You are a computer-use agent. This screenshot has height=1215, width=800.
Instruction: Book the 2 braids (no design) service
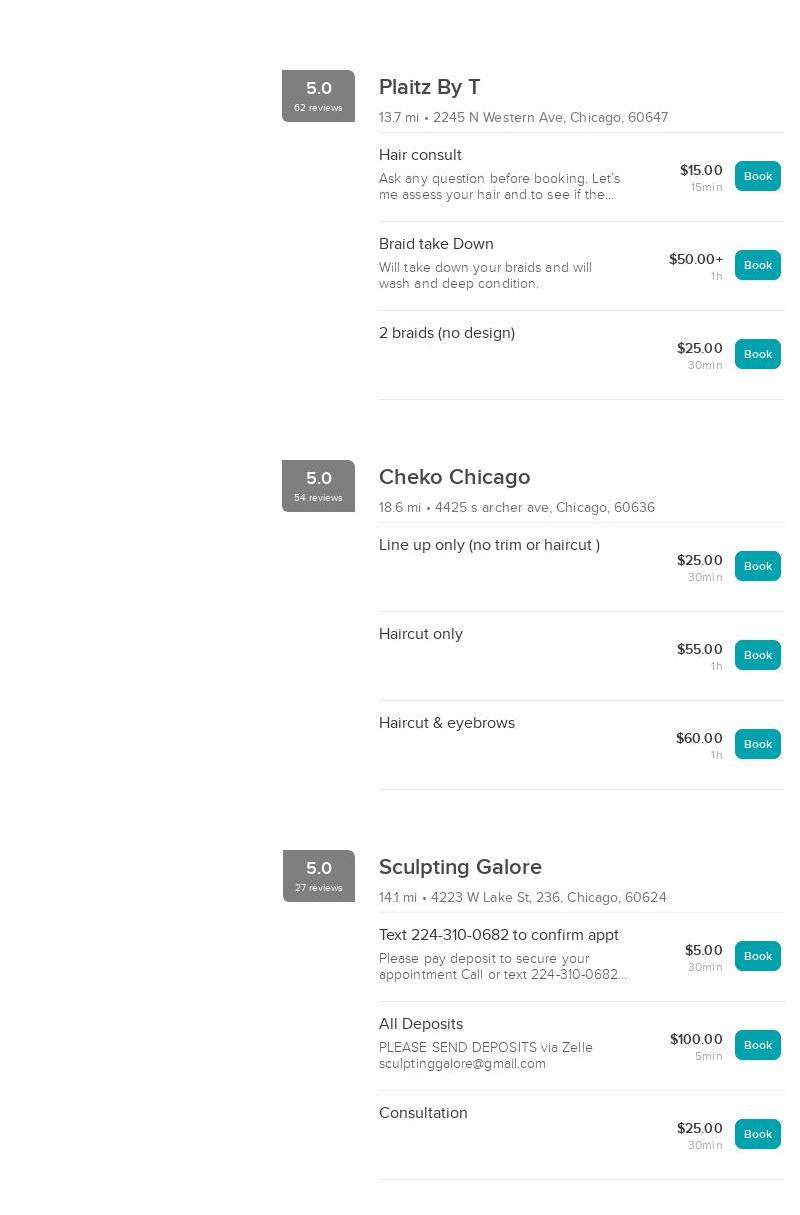tap(757, 354)
